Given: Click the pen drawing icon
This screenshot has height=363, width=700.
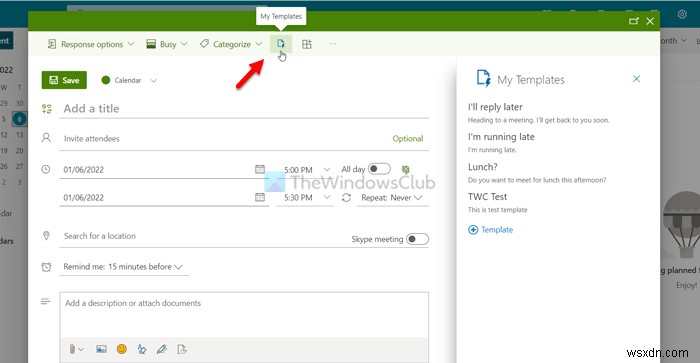Looking at the screenshot, I should (162, 349).
